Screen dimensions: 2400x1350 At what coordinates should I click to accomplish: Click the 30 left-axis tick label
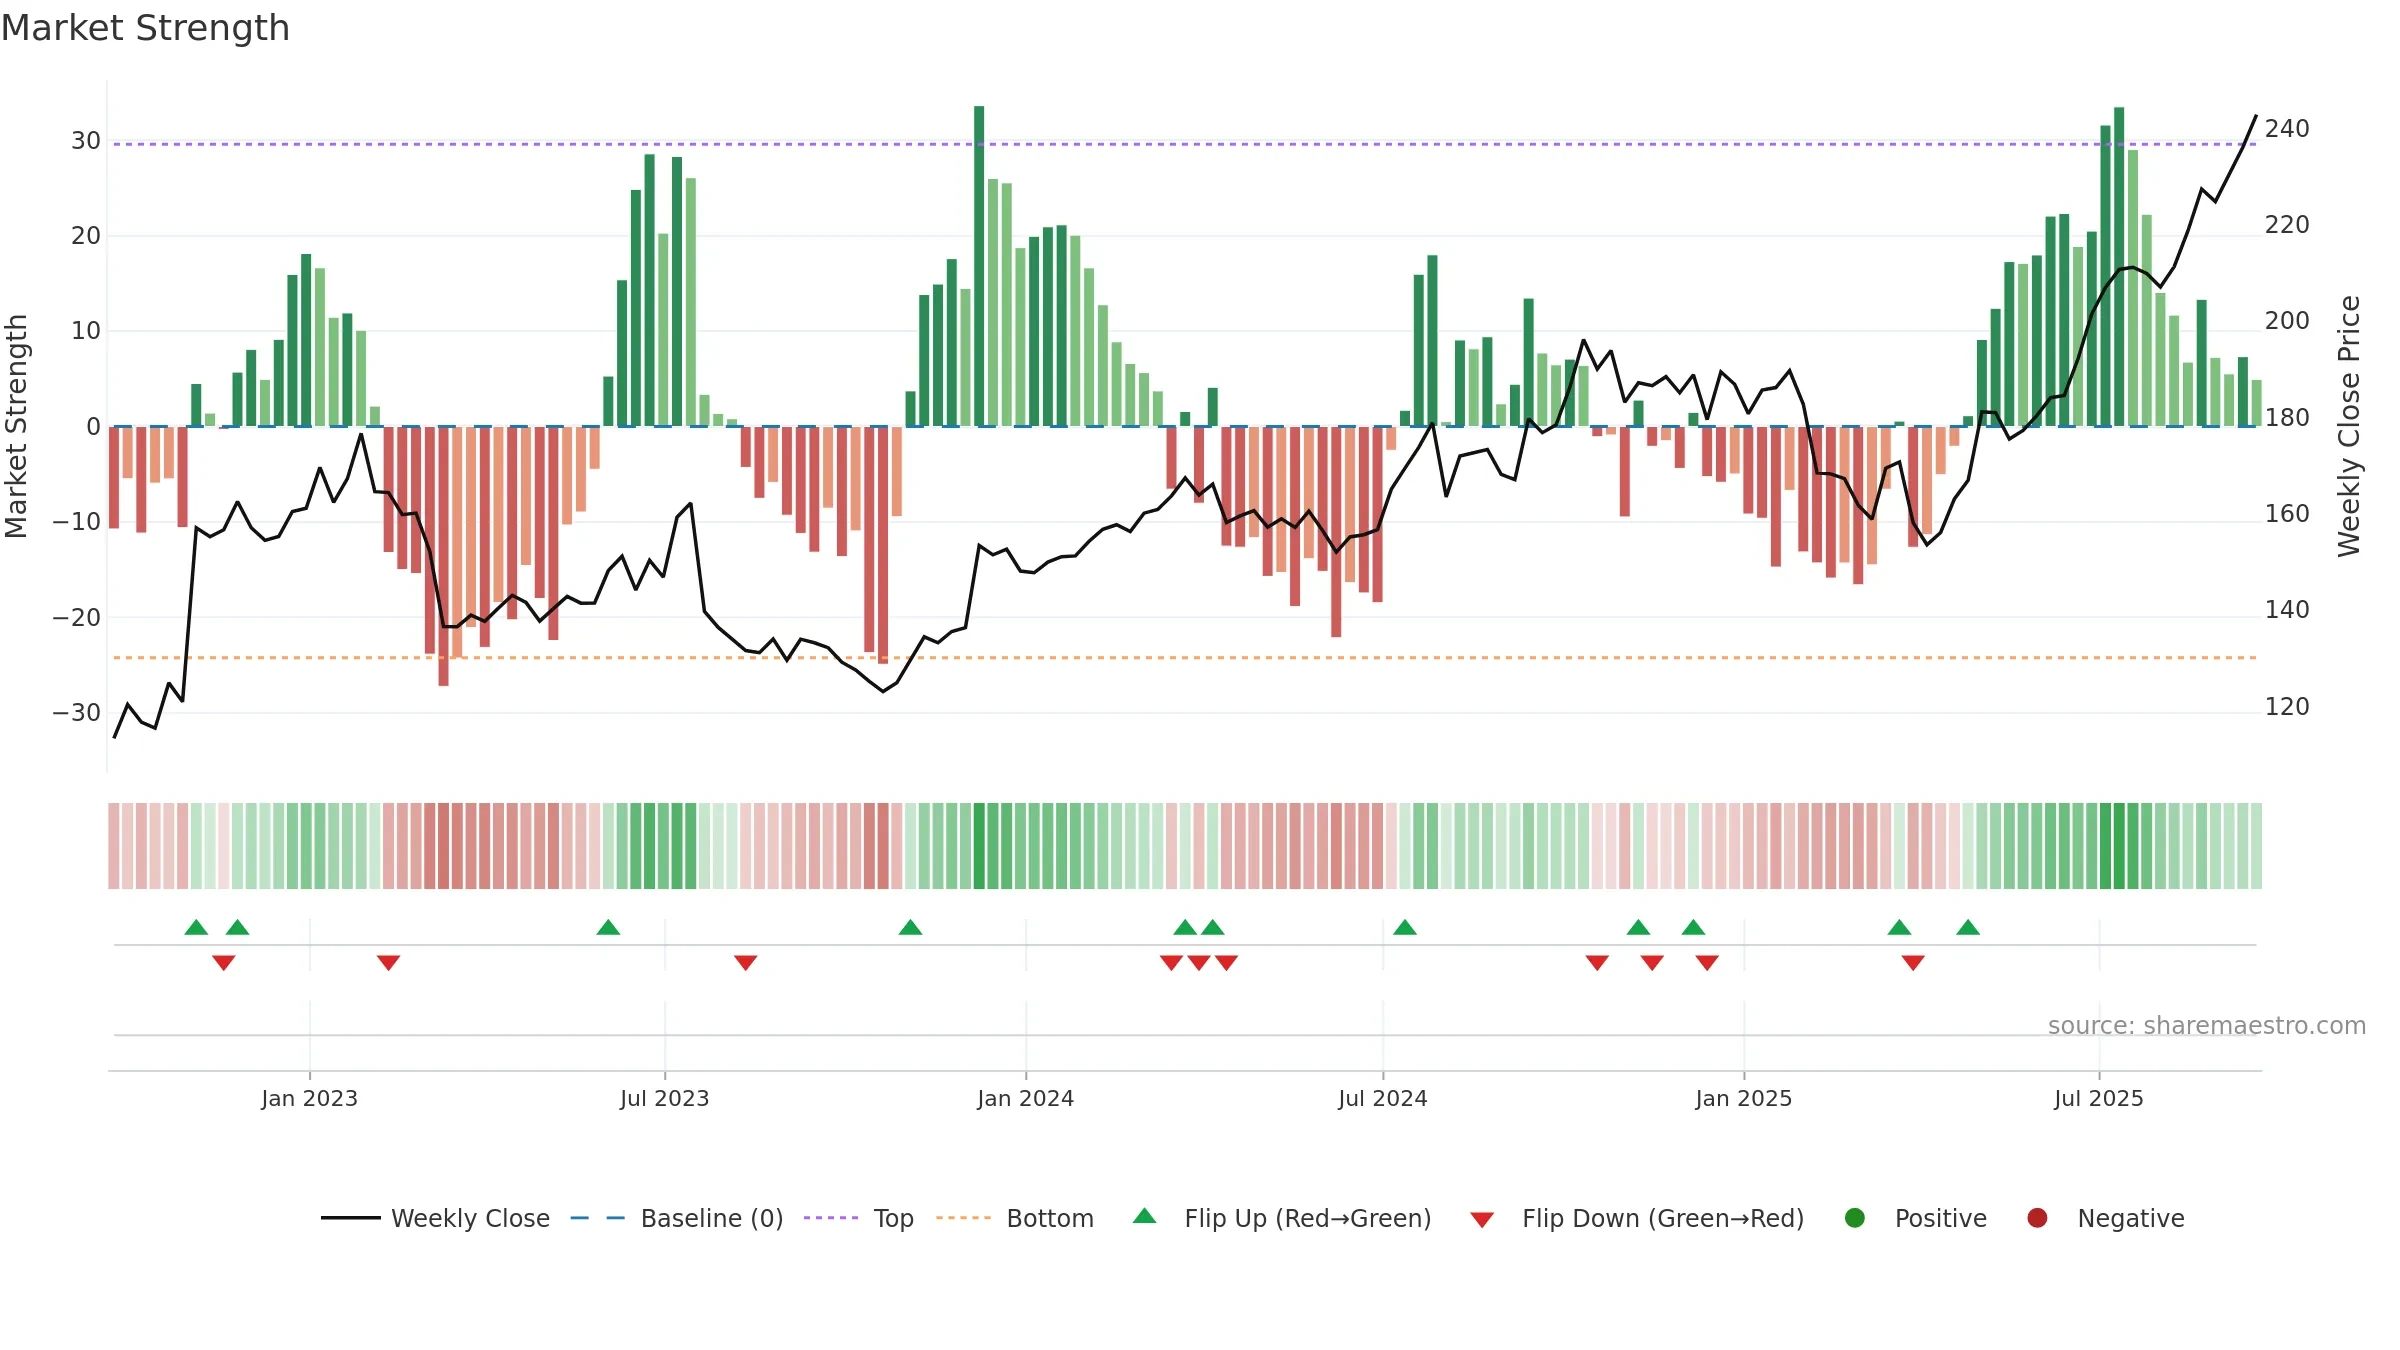coord(86,141)
